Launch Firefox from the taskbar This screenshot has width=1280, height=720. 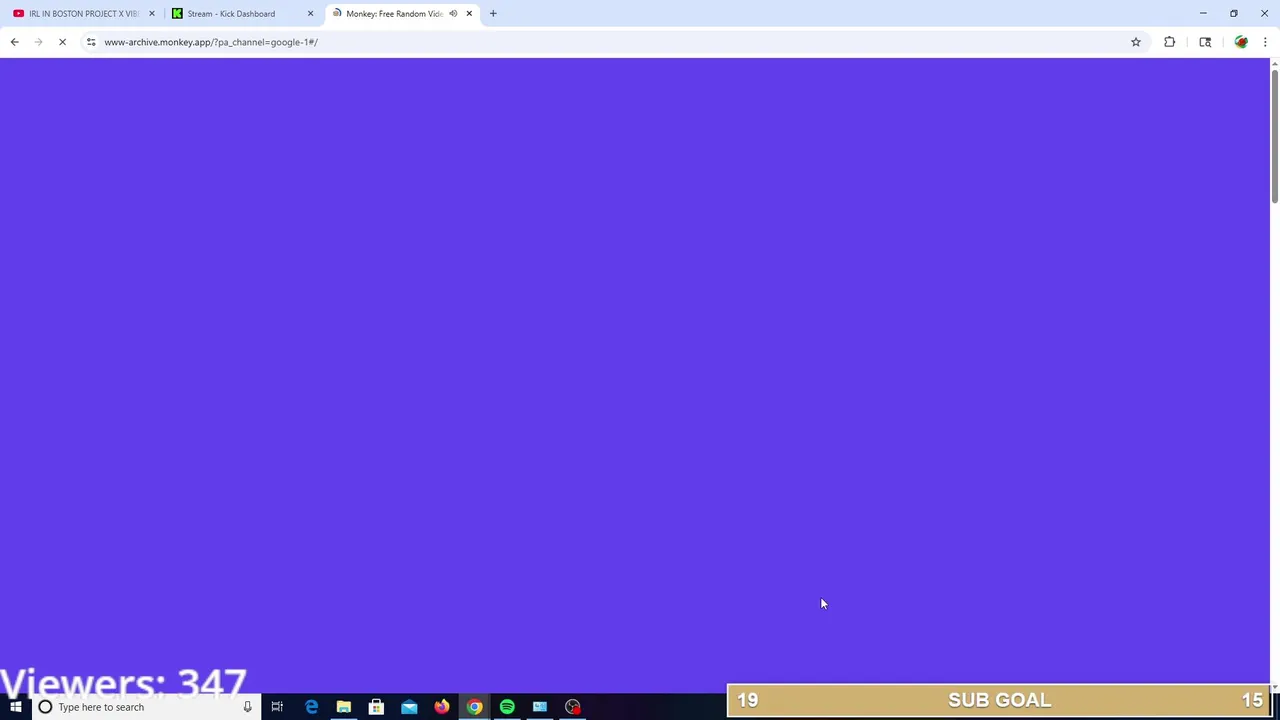click(442, 707)
